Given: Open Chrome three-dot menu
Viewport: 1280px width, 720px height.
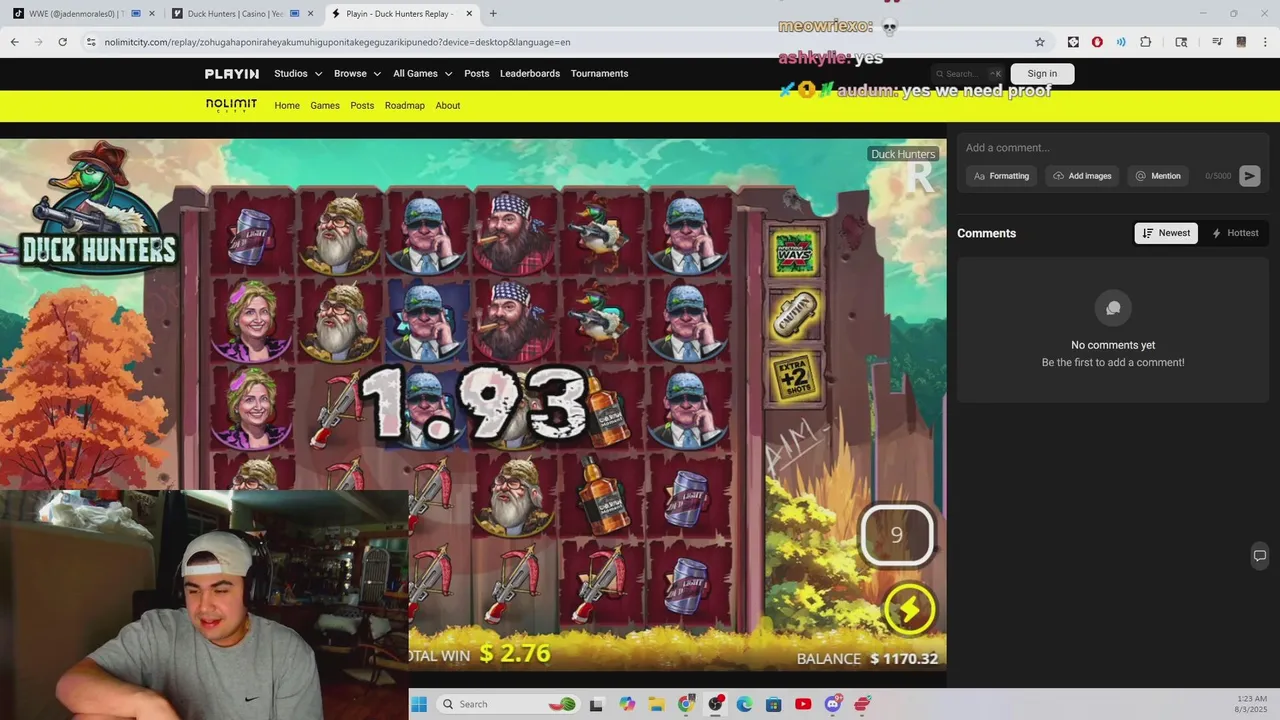Looking at the screenshot, I should pyautogui.click(x=1265, y=42).
